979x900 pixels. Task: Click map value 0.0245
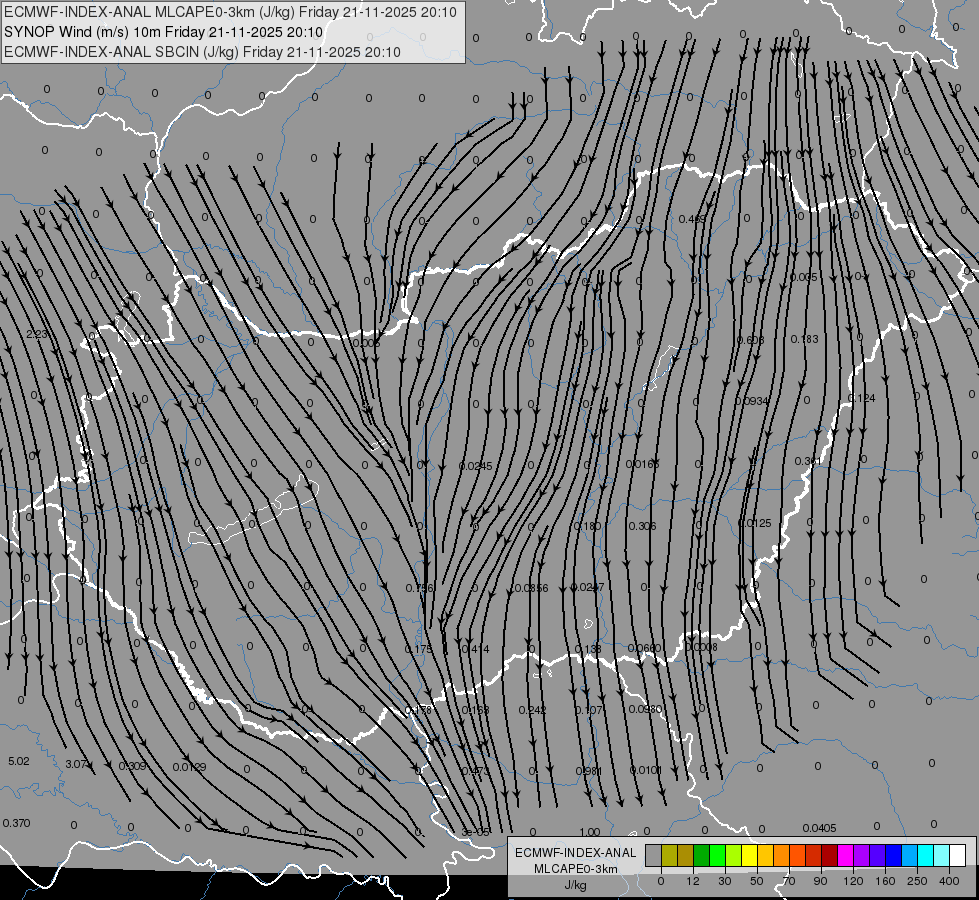pos(476,466)
